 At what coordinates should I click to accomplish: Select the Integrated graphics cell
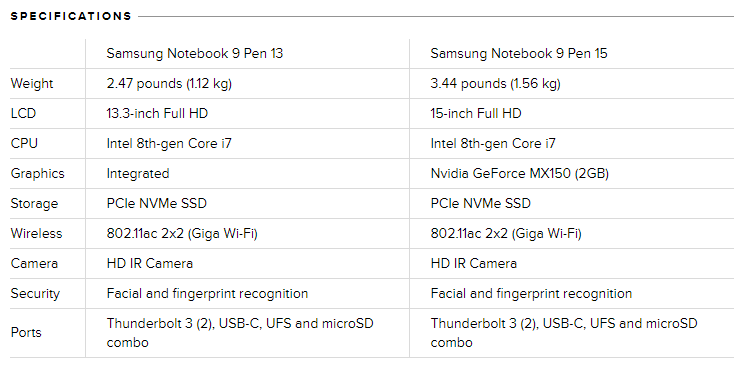[138, 174]
